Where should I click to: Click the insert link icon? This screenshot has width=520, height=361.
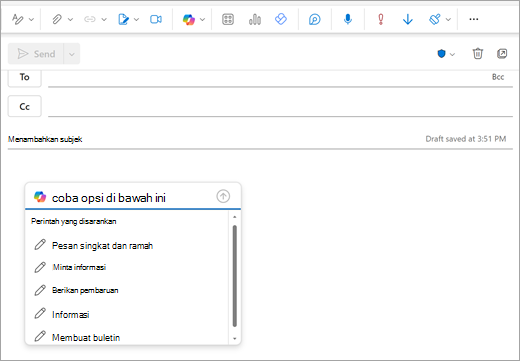tap(90, 19)
